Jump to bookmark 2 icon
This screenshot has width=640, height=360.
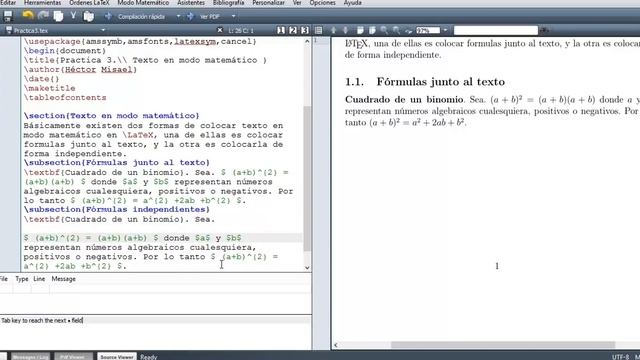click(x=293, y=30)
